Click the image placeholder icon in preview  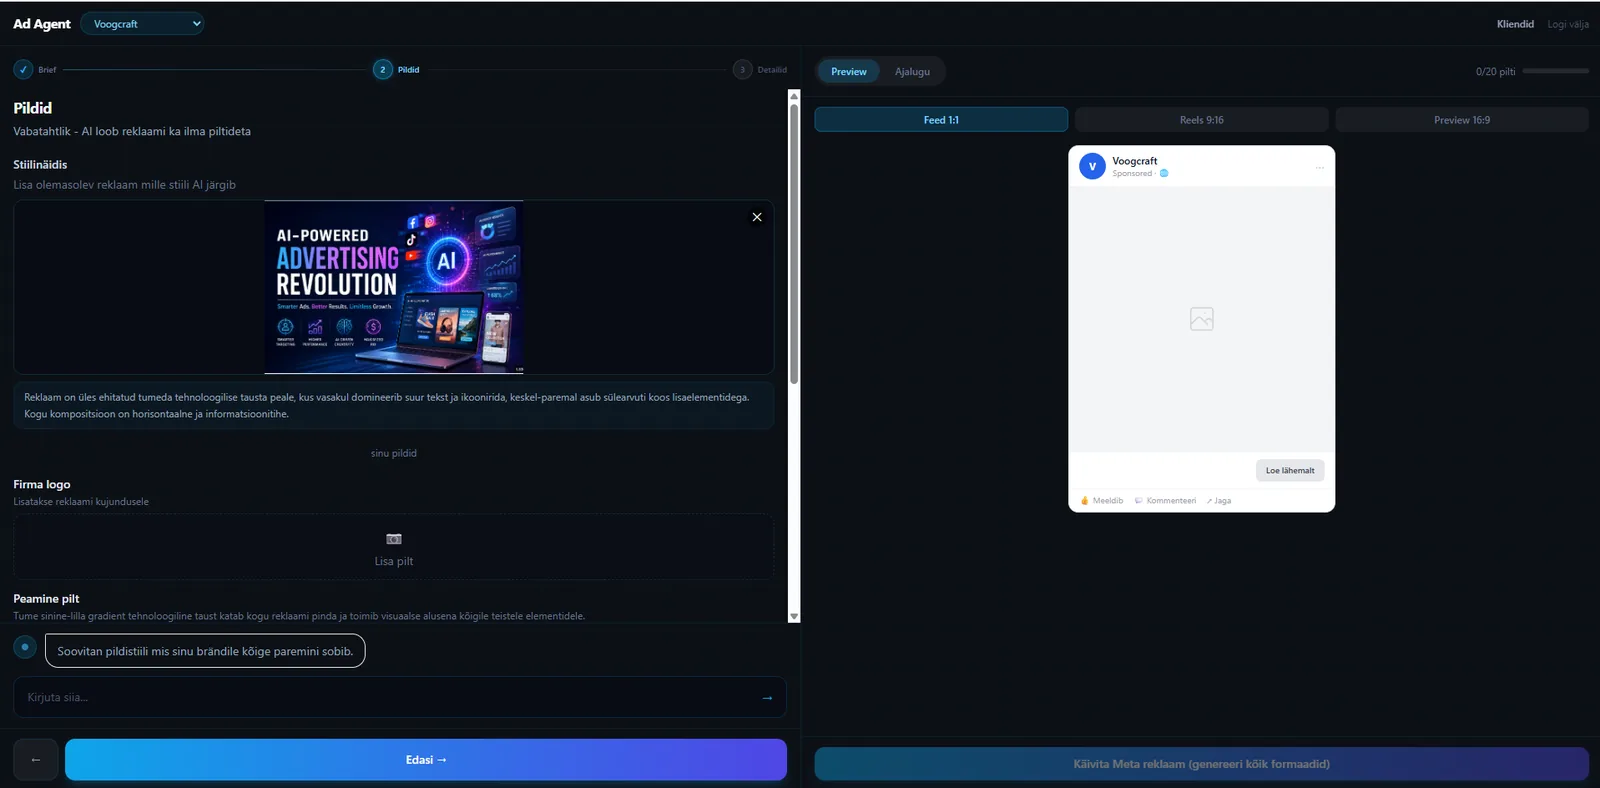click(1202, 319)
